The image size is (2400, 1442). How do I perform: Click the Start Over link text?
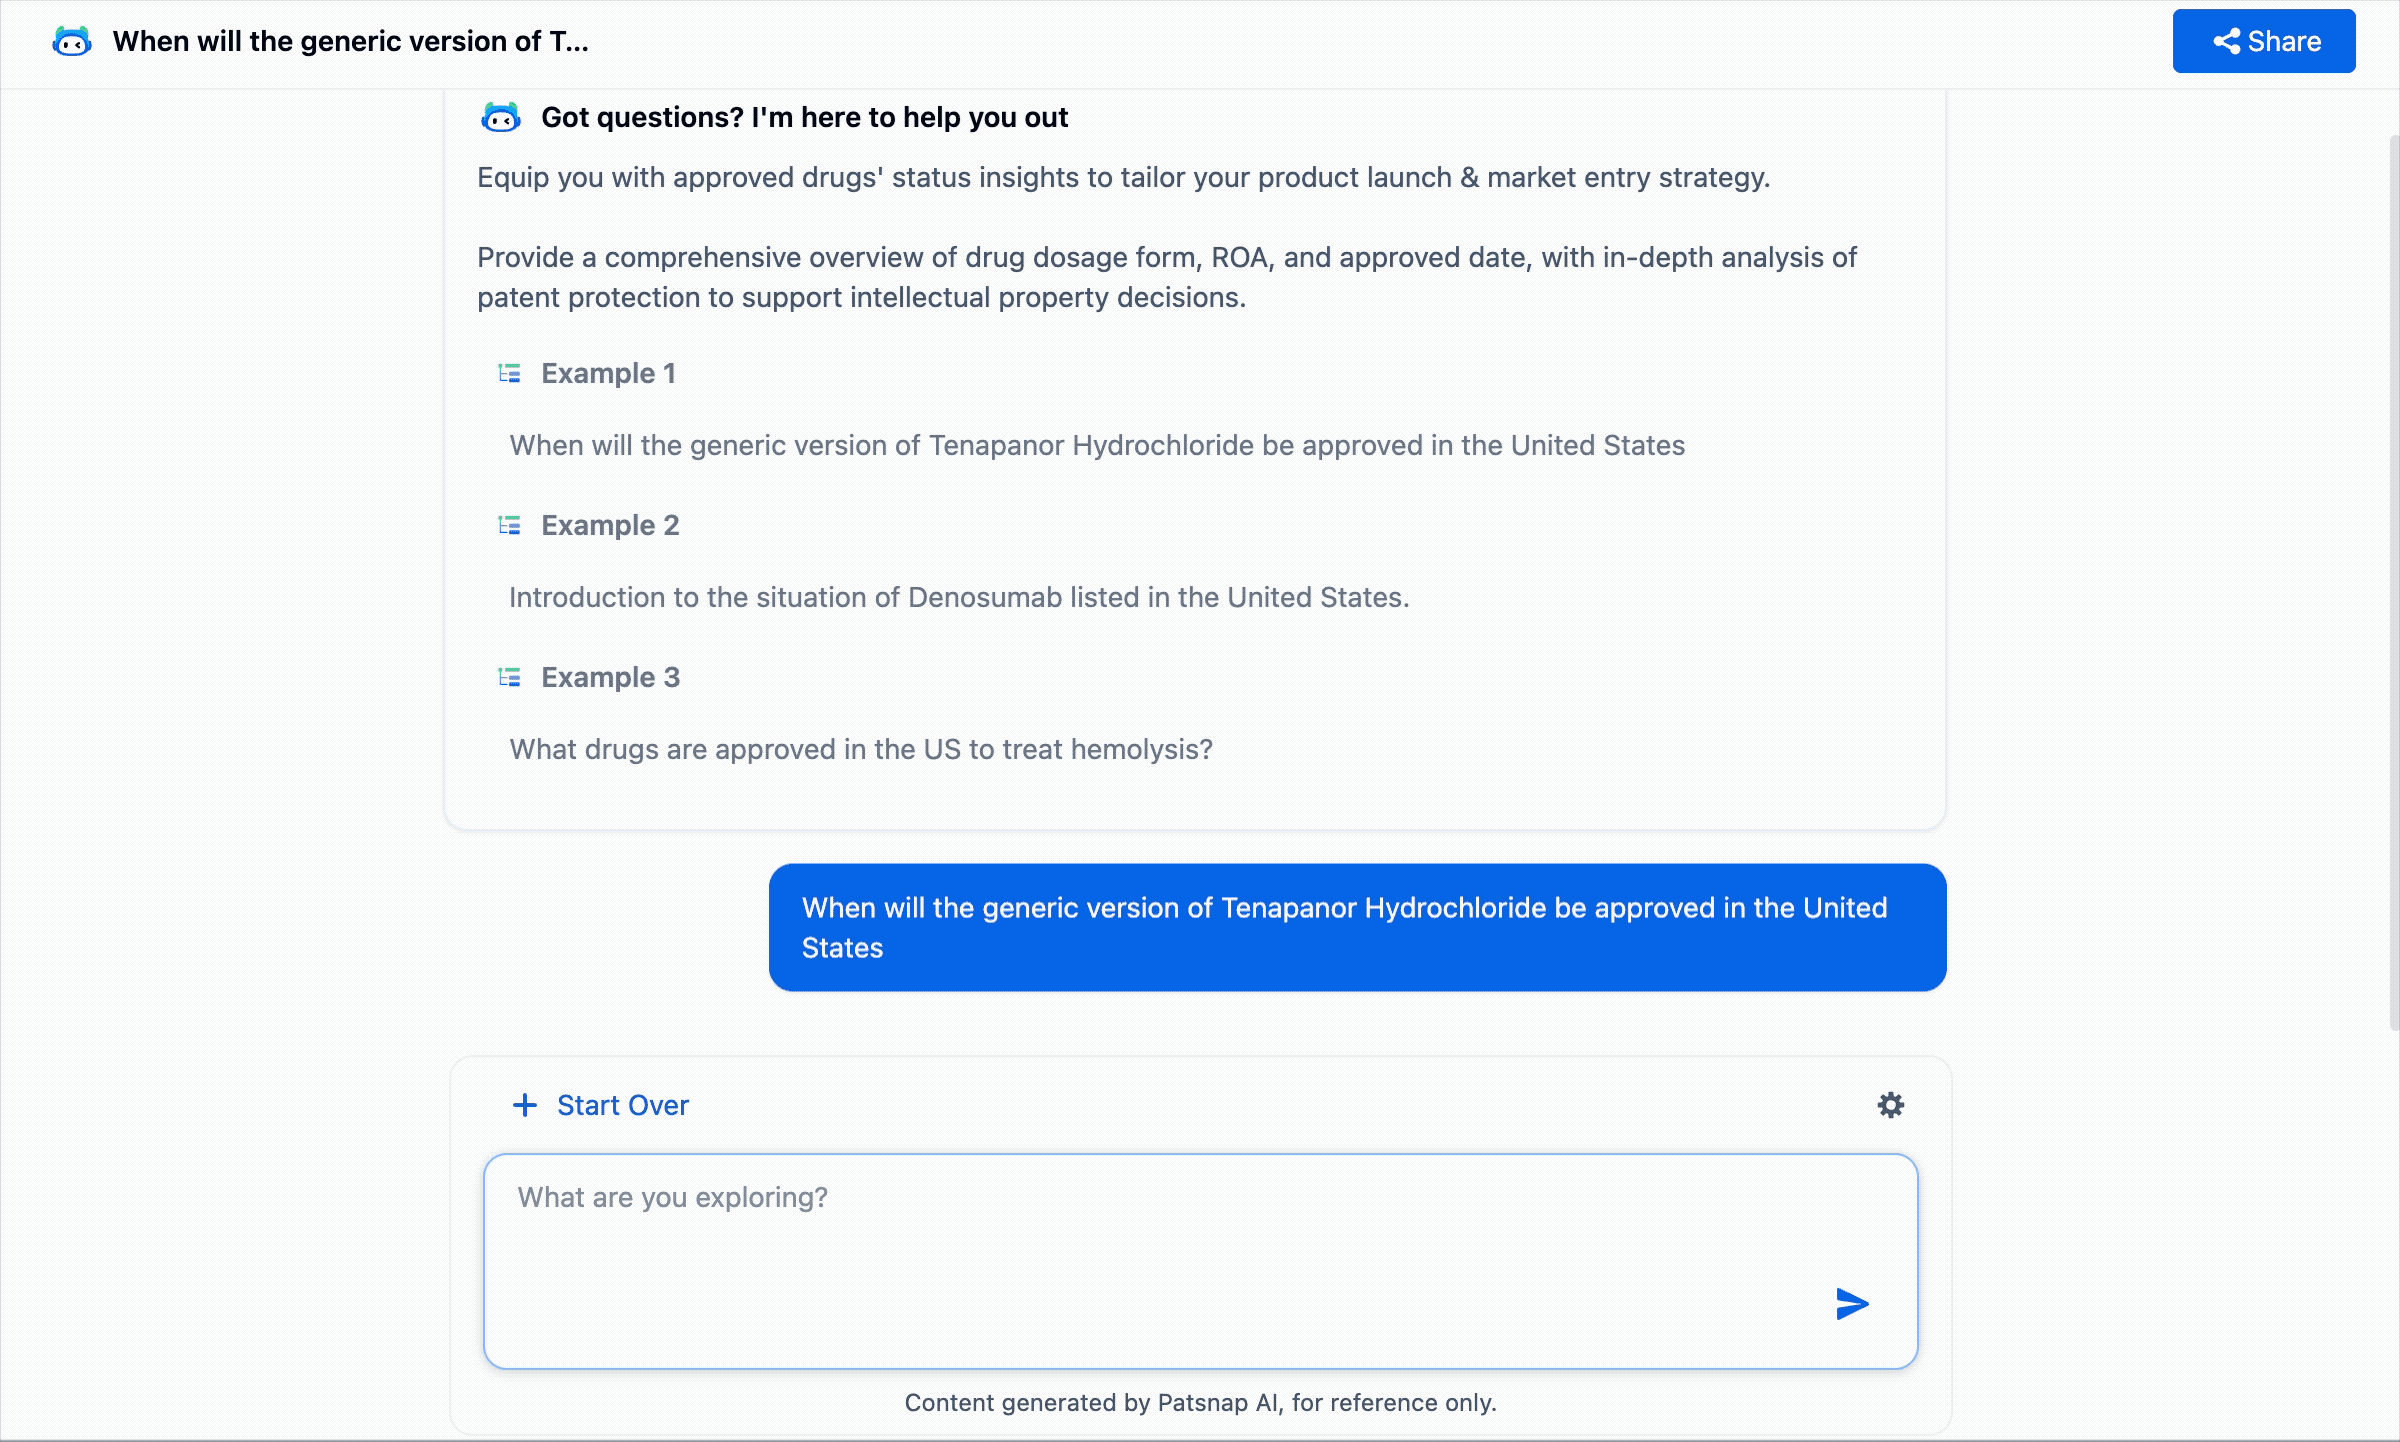pos(622,1105)
